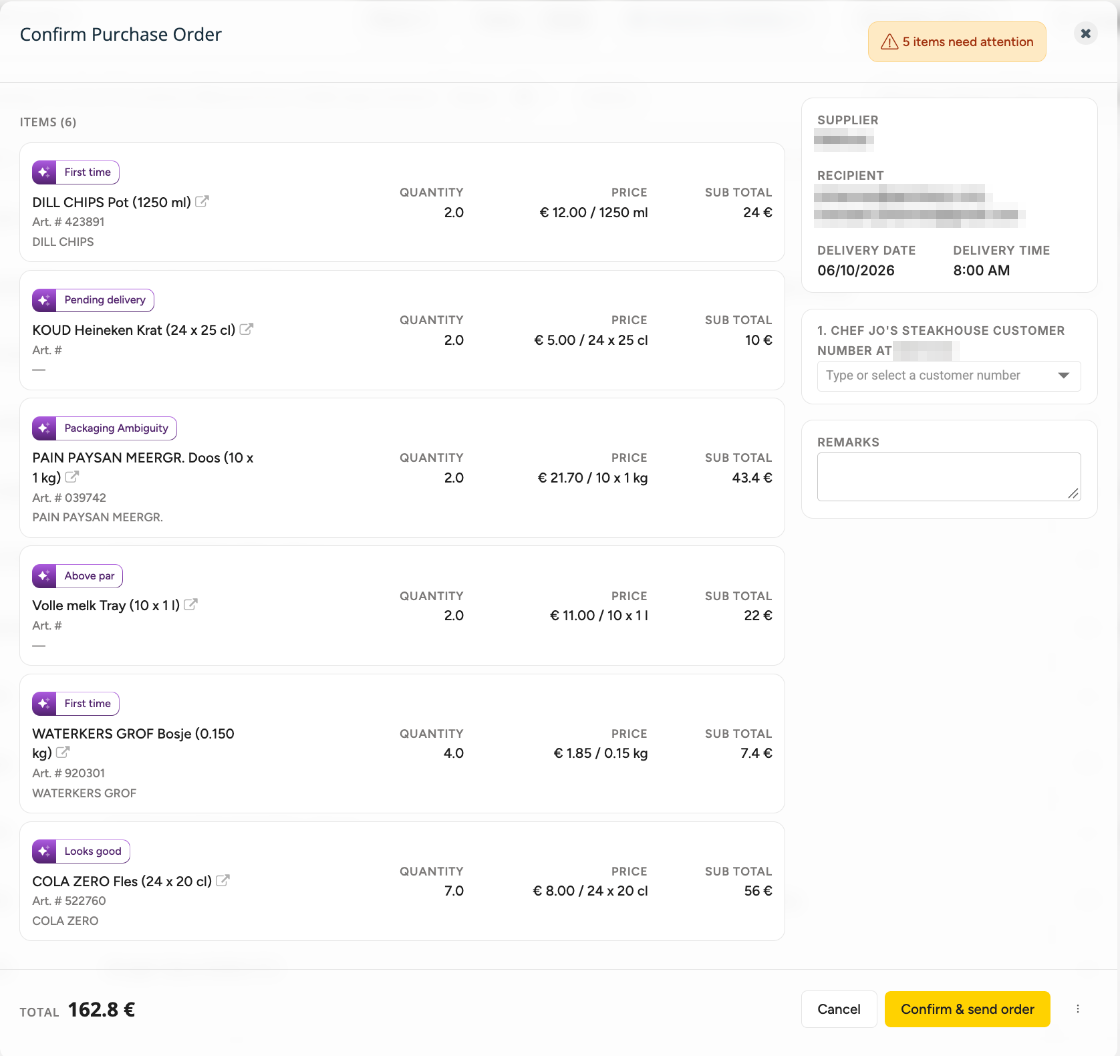This screenshot has height=1056, width=1120.
Task: Click the ITEMS (6) heading
Action: point(48,122)
